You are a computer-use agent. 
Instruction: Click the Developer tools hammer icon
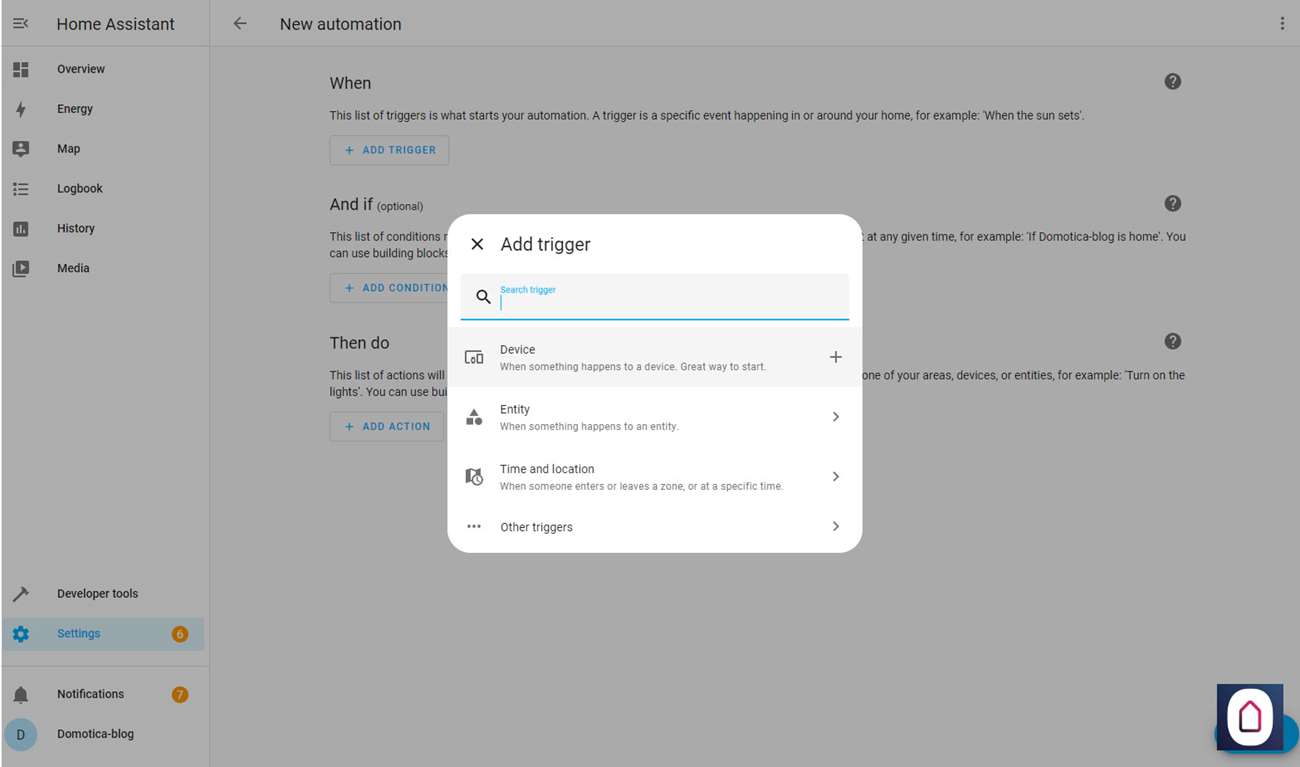coord(21,594)
